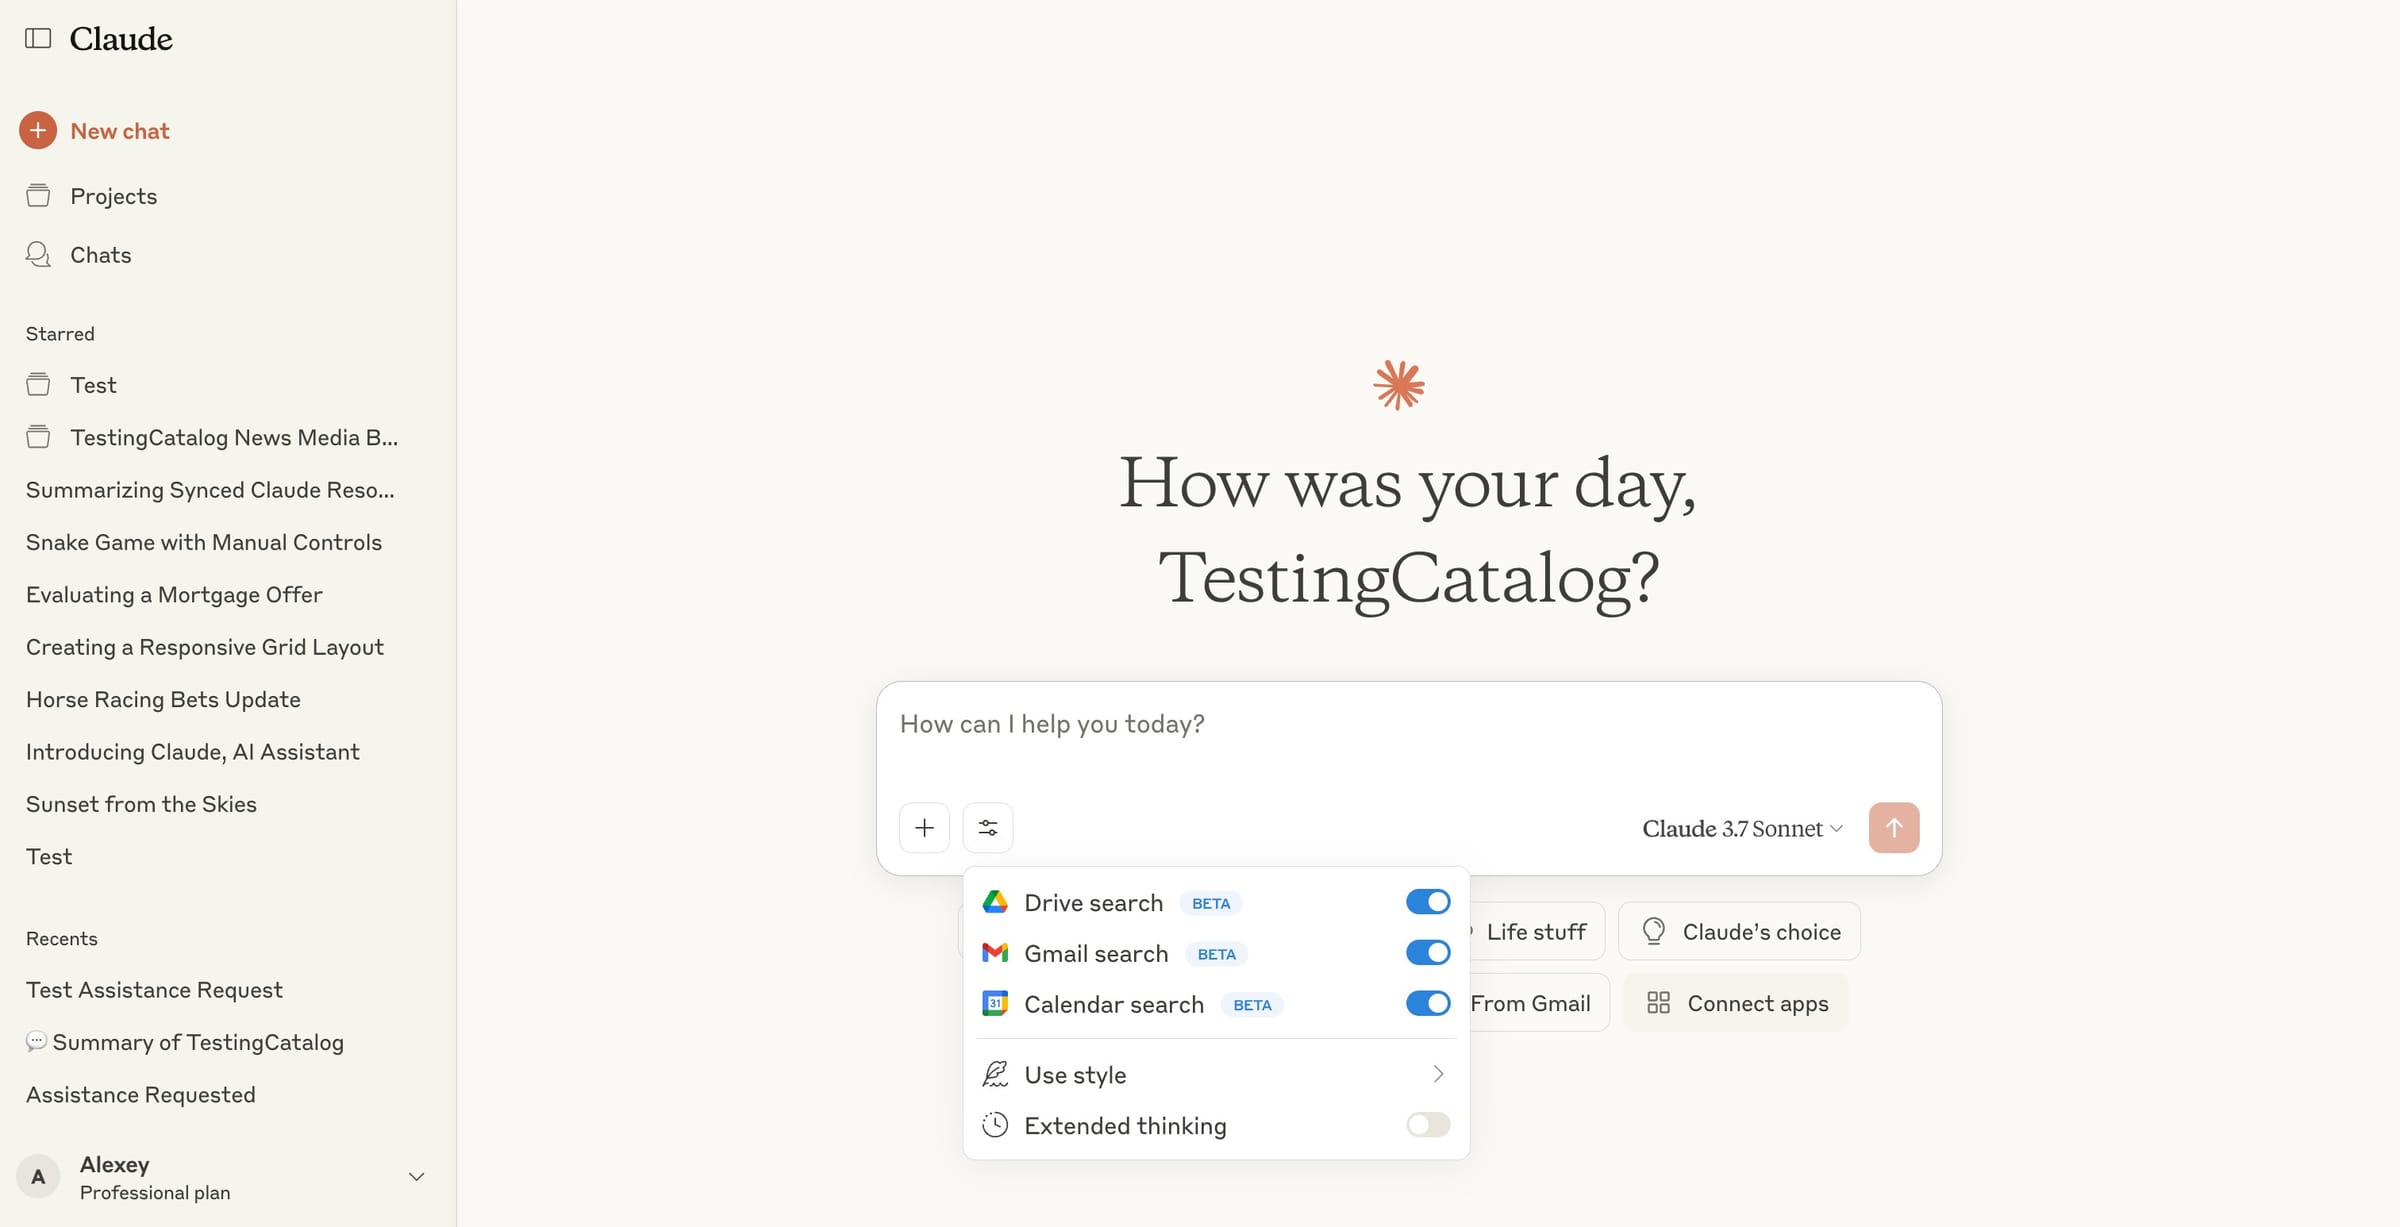
Task: Click the Connect apps grid icon
Action: click(x=1659, y=1002)
